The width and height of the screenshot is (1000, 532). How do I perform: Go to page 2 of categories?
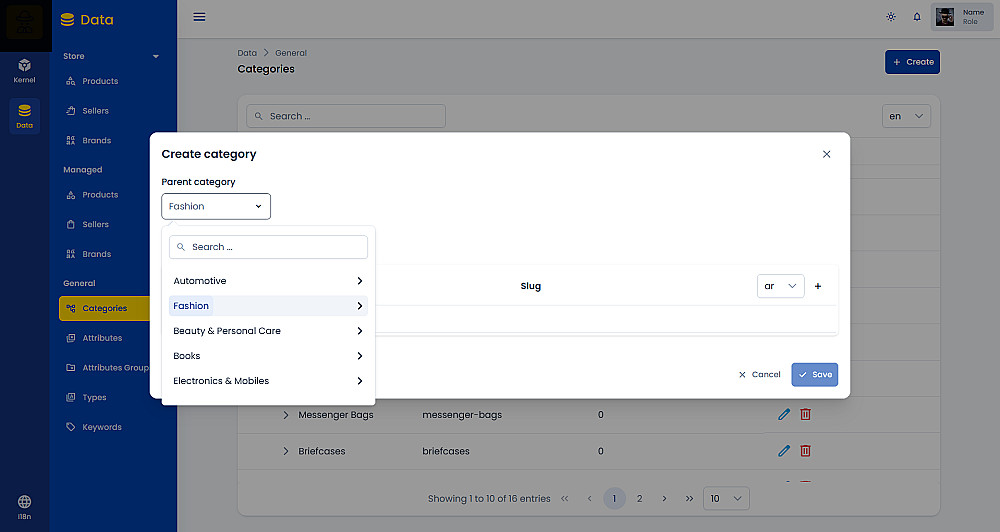tap(639, 498)
